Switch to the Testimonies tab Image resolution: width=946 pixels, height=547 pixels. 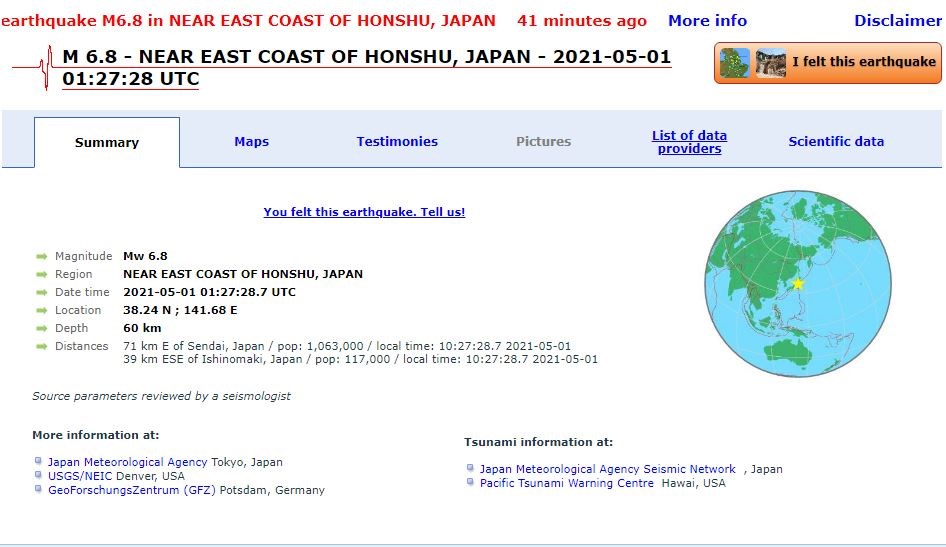397,142
